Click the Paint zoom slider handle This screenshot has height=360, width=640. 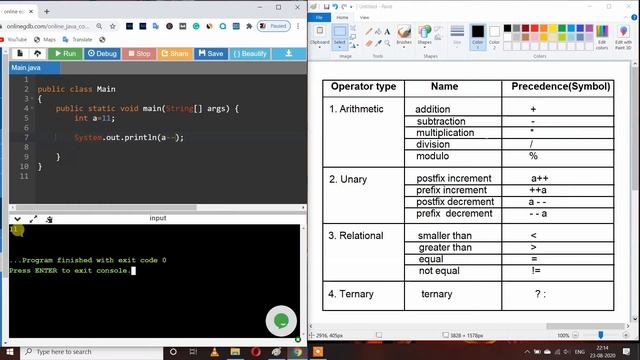(x=600, y=335)
